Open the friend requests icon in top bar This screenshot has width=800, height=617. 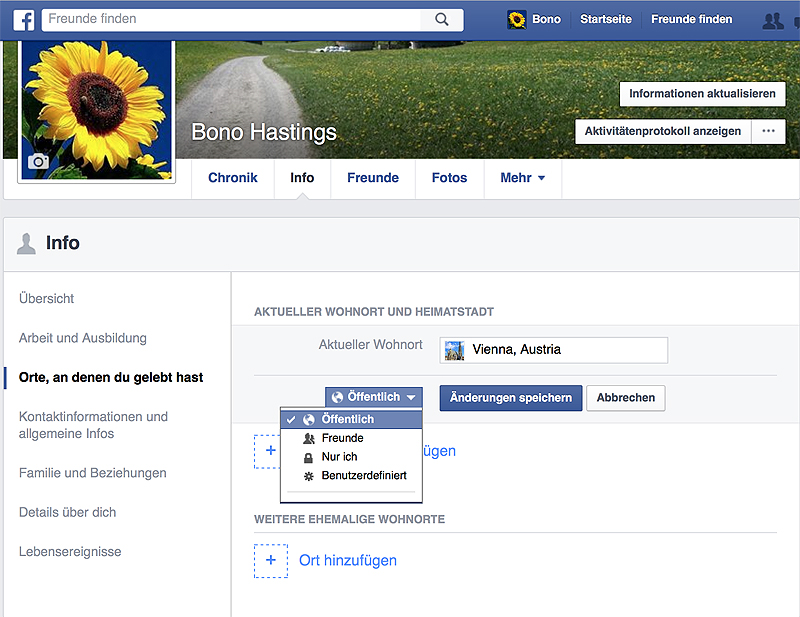tap(773, 20)
